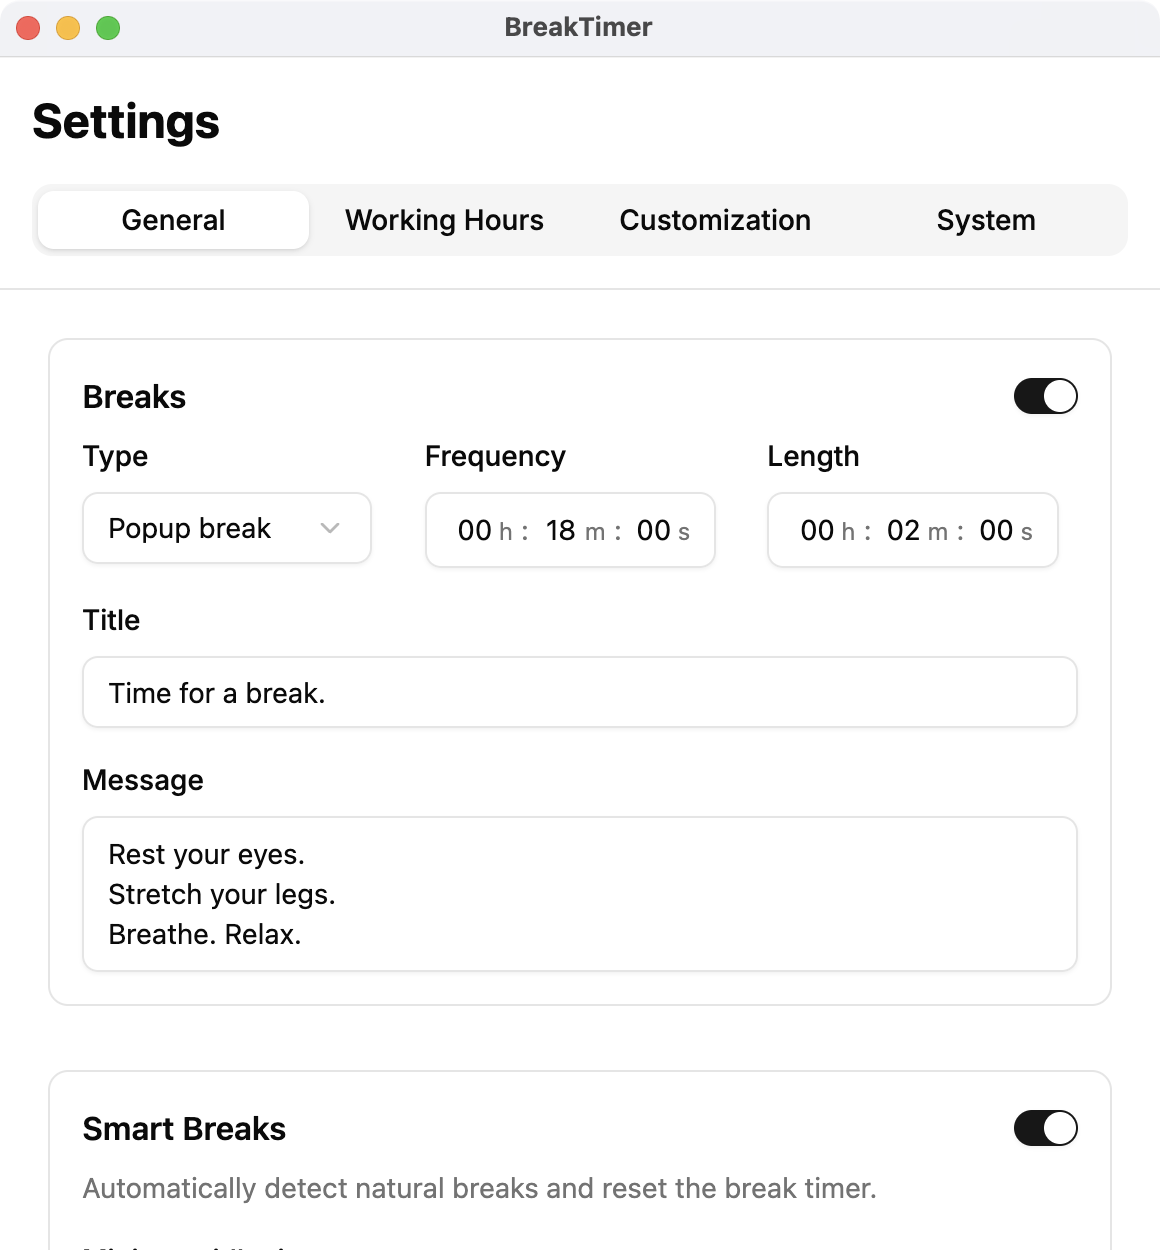Click the Frequency seconds field
Viewport: 1160px width, 1250px height.
[x=653, y=530]
